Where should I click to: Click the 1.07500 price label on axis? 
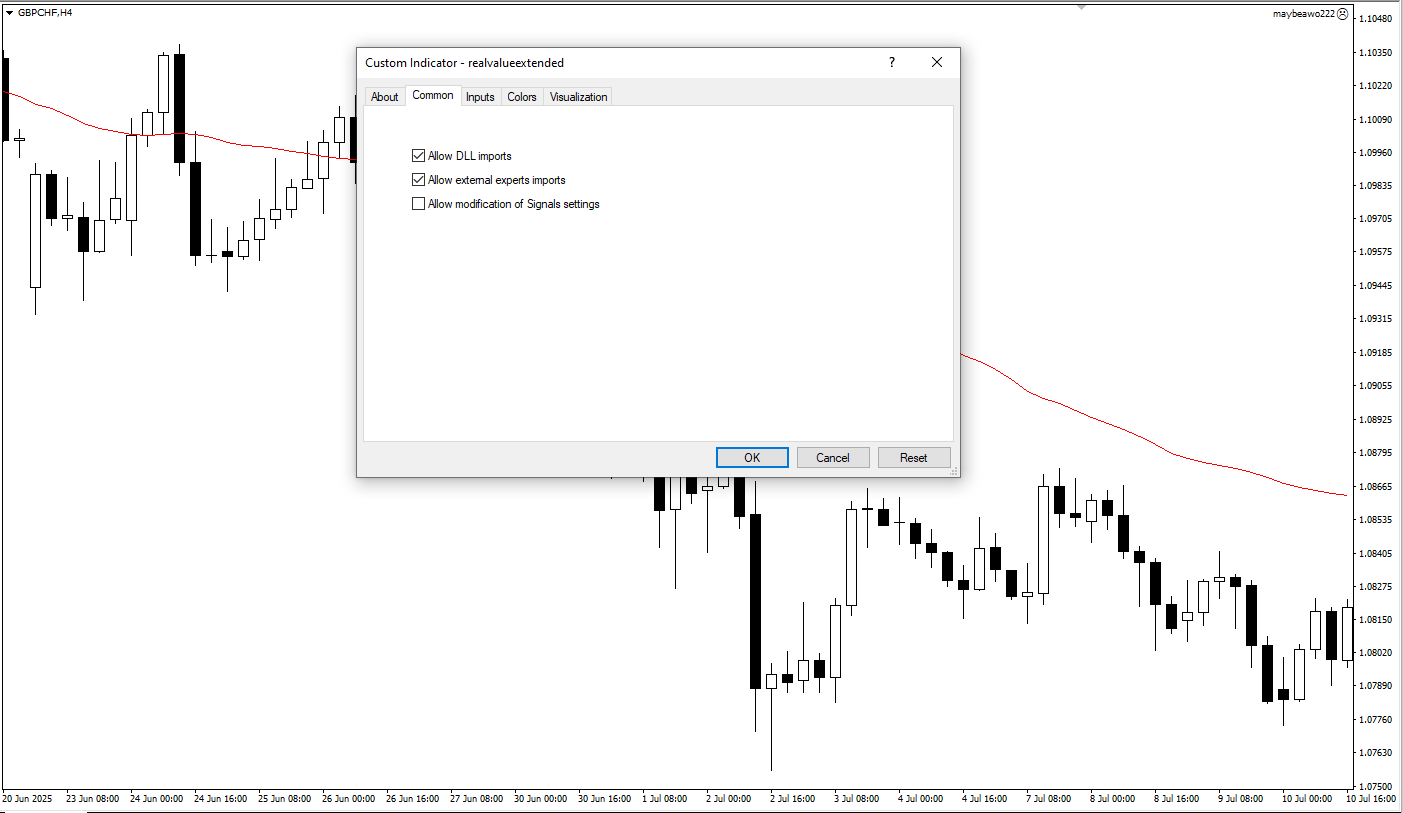point(1377,786)
